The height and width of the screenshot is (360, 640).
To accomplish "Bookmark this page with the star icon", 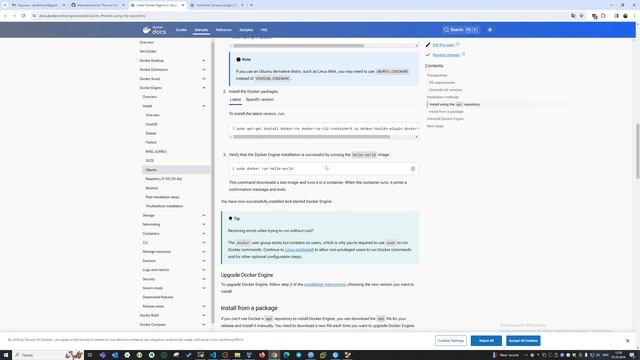I will point(582,16).
